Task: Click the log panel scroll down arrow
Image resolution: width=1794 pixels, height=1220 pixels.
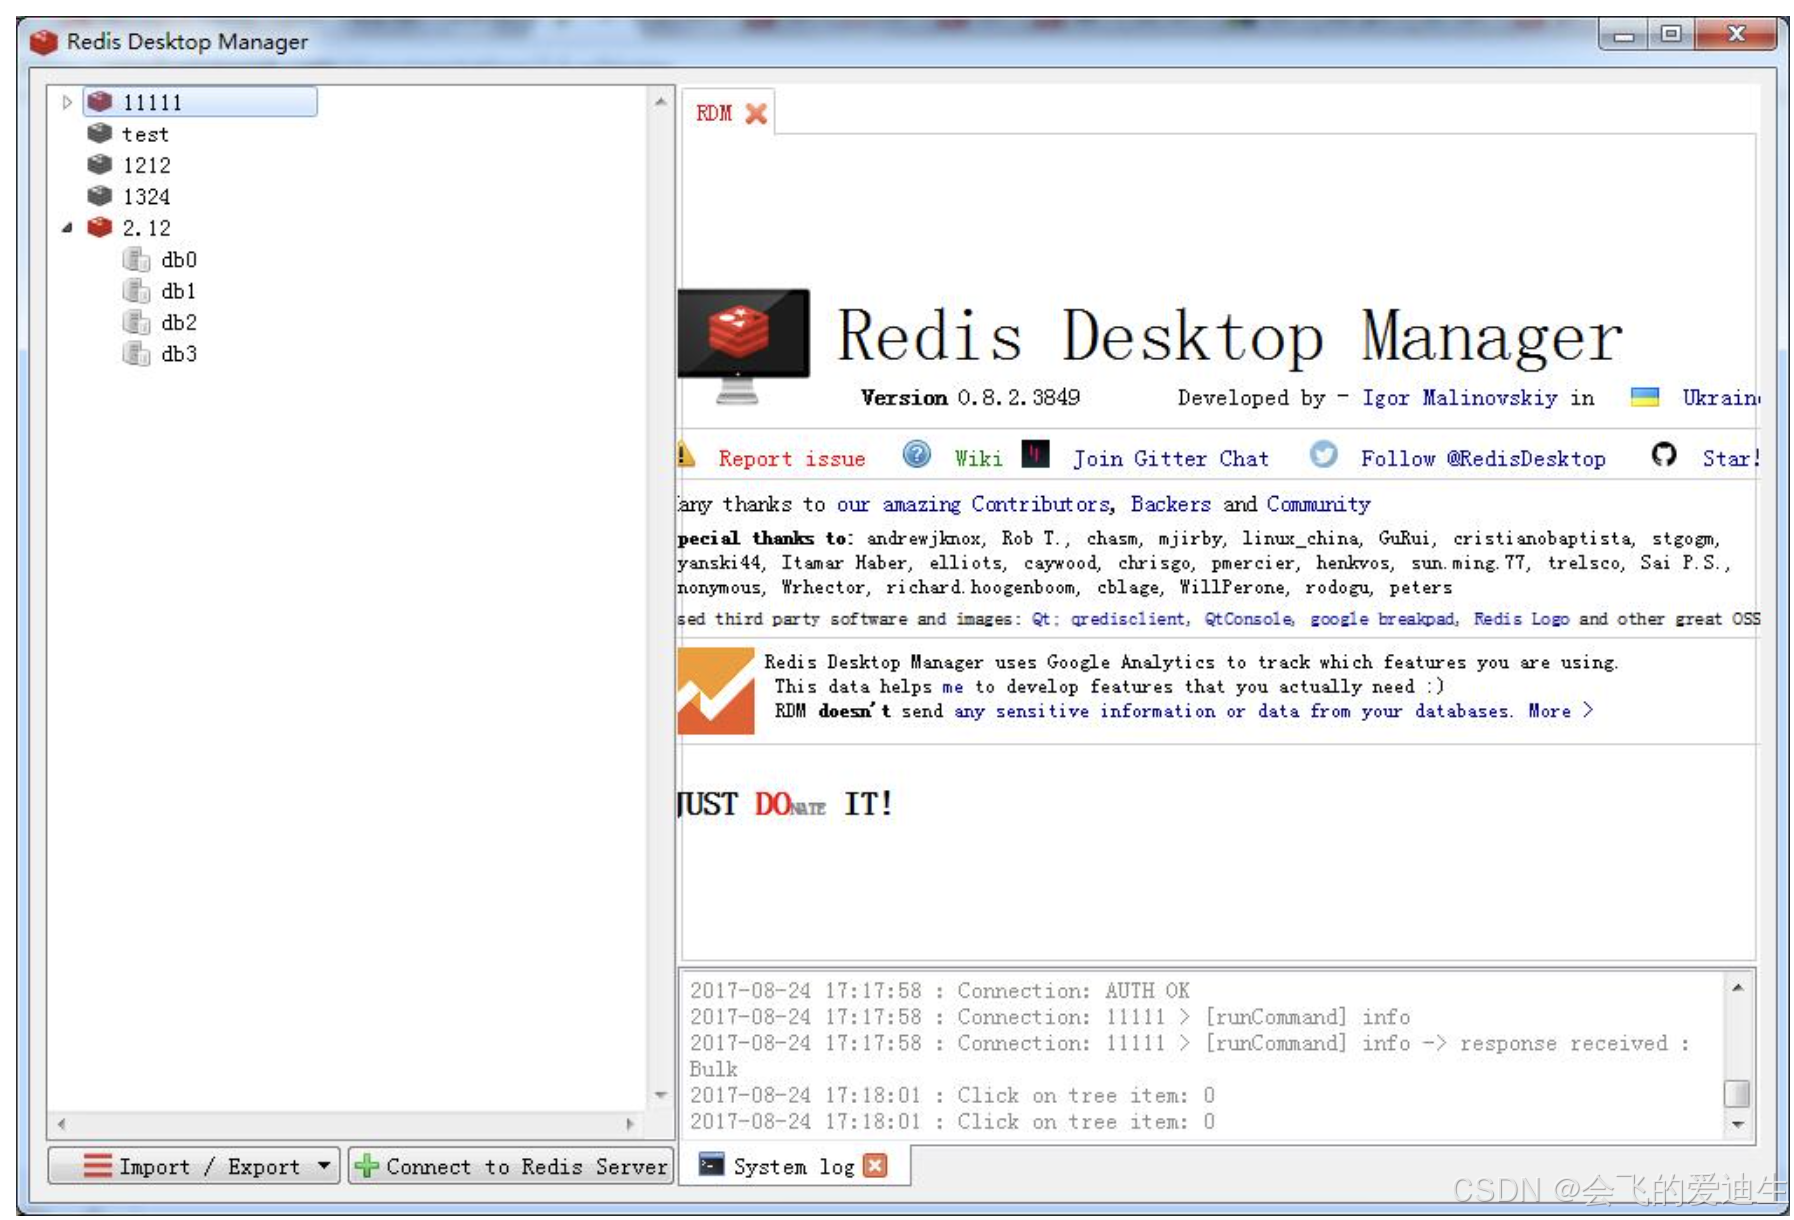Action: (x=1738, y=1124)
